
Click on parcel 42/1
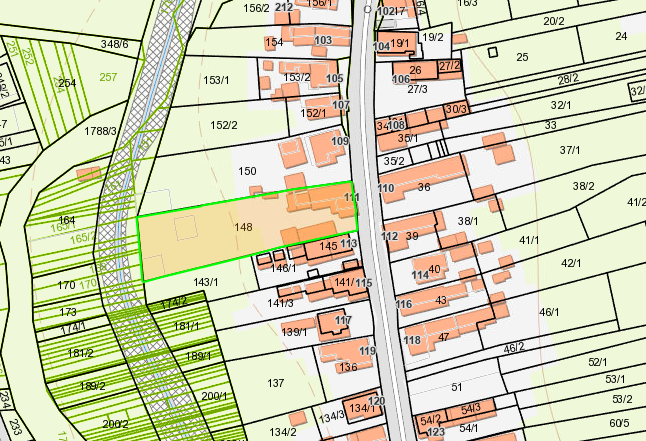pos(571,263)
